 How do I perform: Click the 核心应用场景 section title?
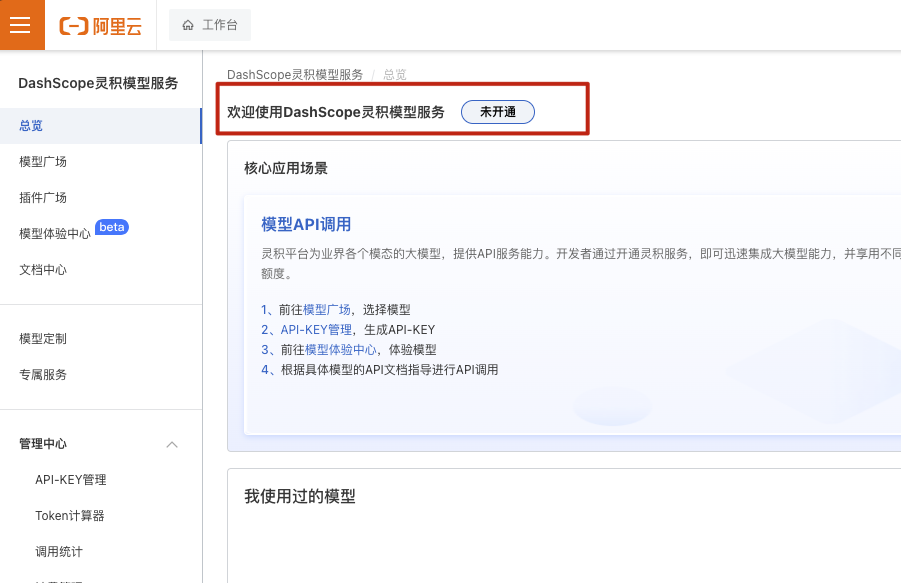pyautogui.click(x=286, y=168)
